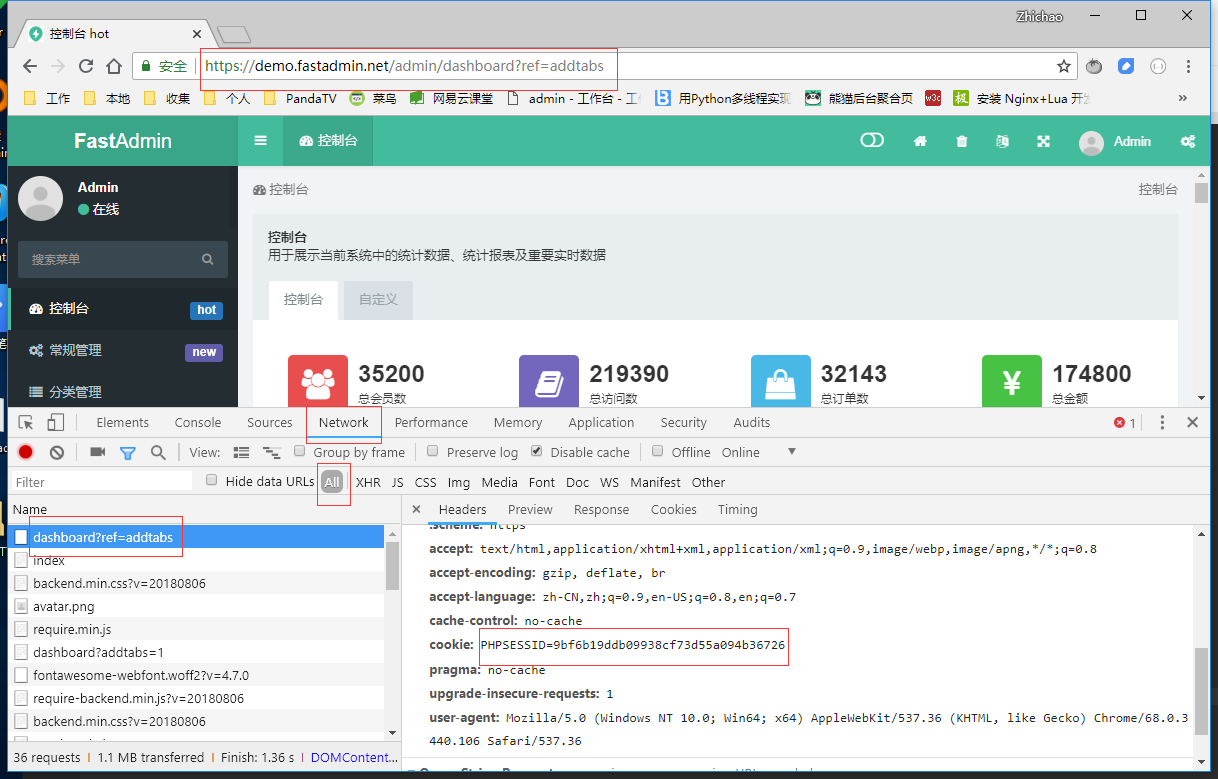
Task: Click the capture screenshots camera icon
Action: point(97,452)
